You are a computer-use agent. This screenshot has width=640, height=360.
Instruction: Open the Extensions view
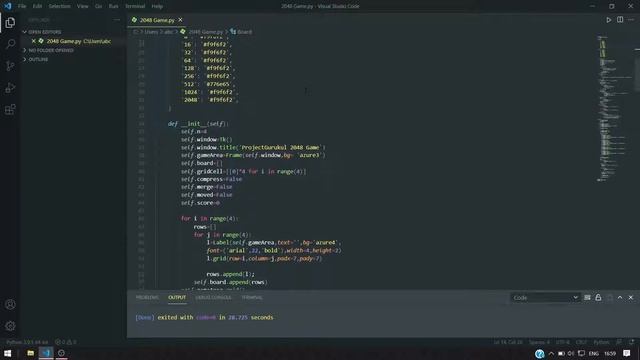pos(10,109)
